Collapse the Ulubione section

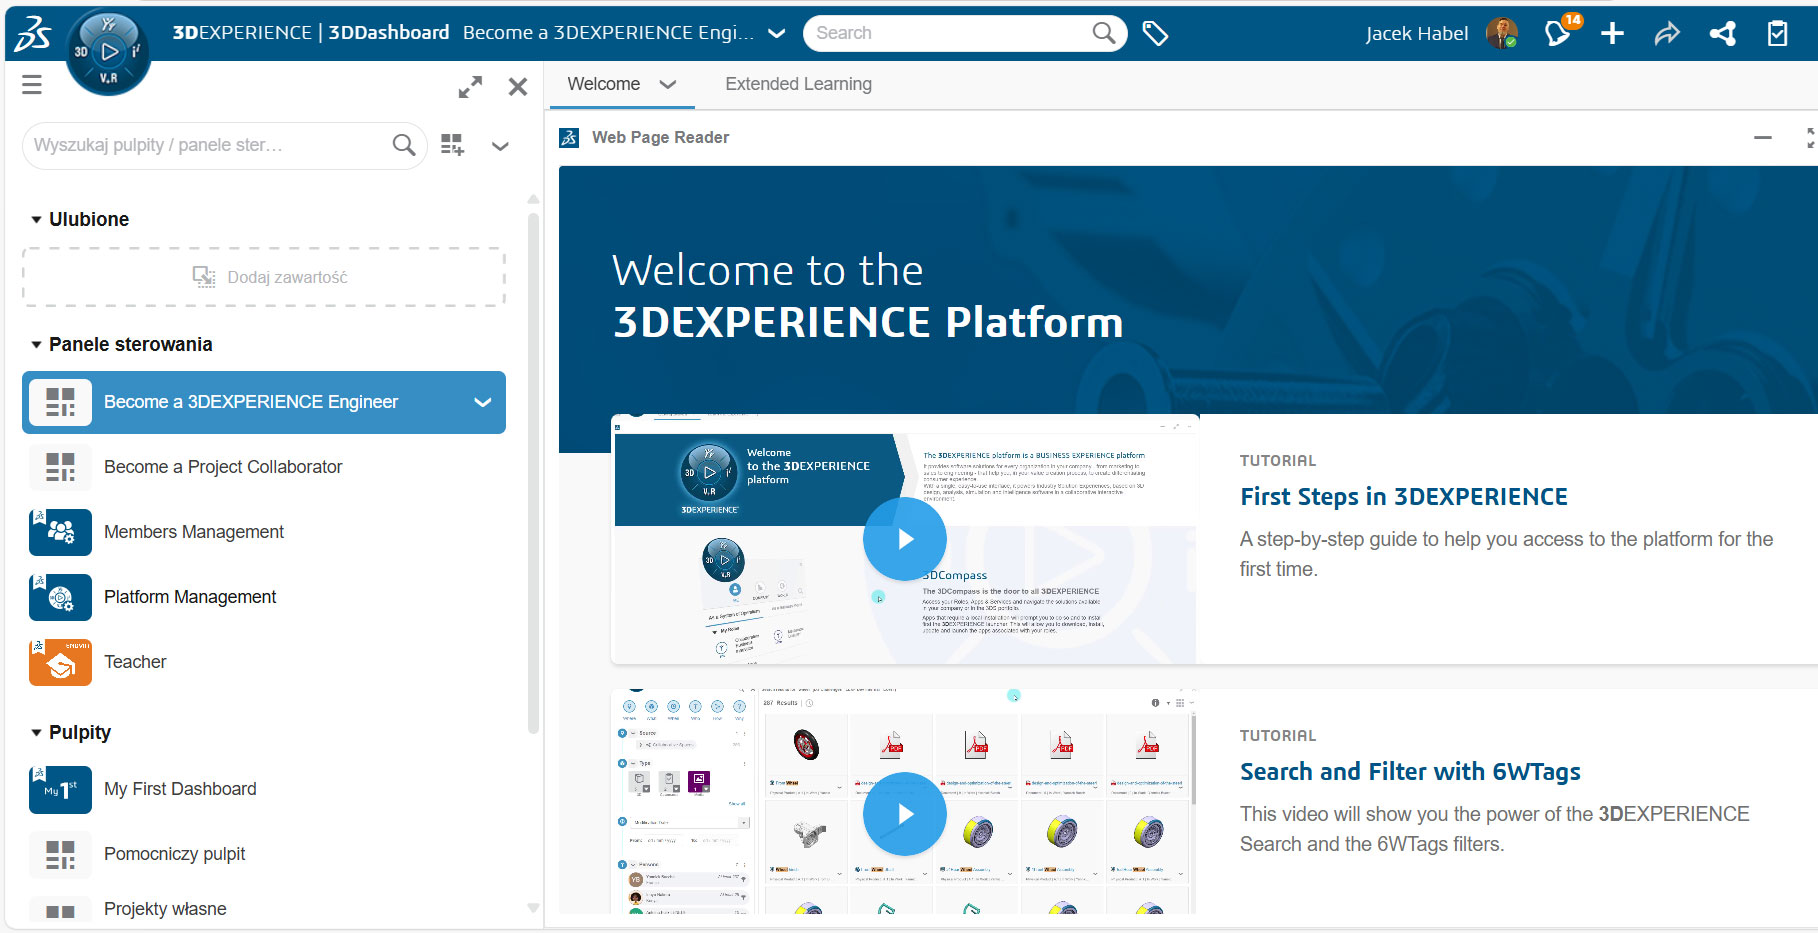coord(37,219)
